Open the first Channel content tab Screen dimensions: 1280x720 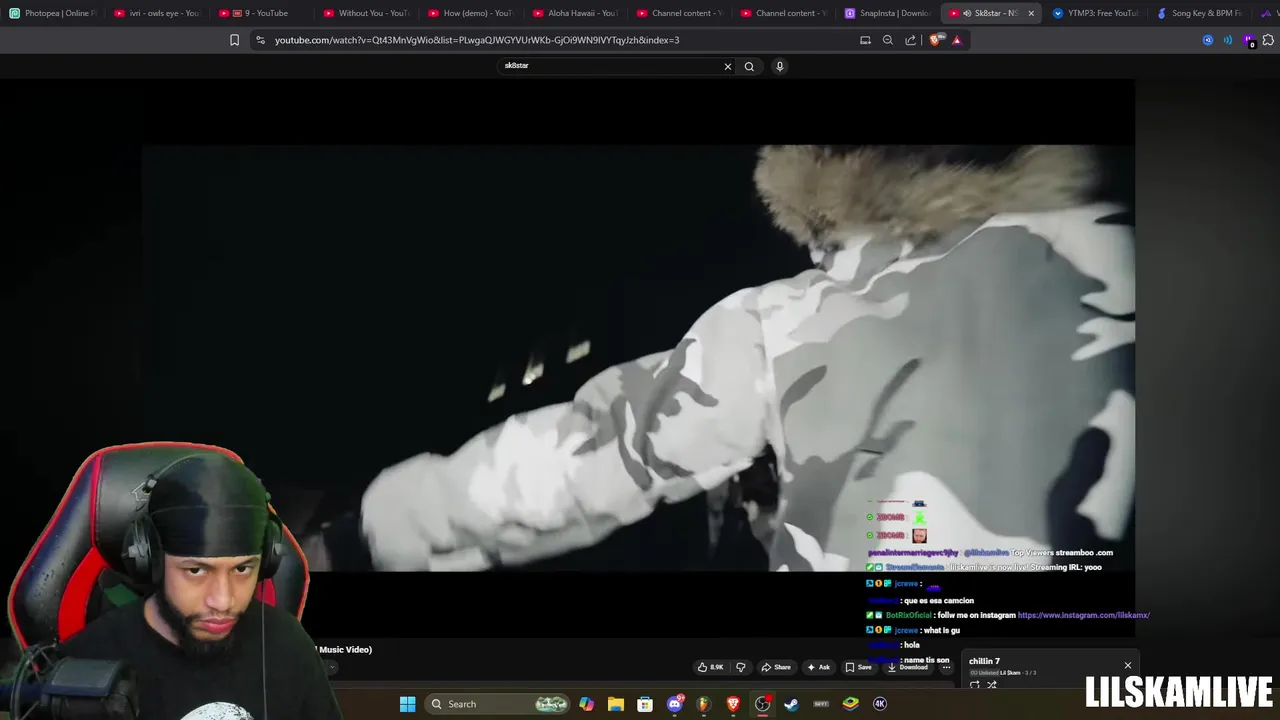point(679,13)
